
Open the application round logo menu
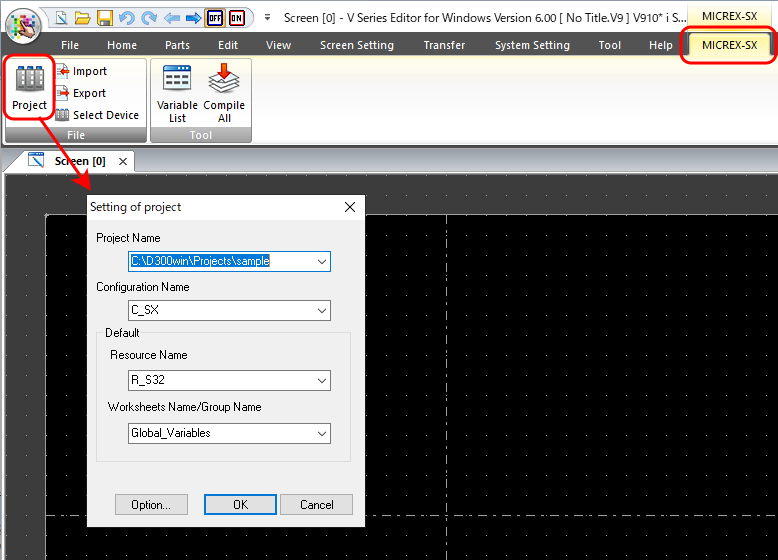click(23, 24)
